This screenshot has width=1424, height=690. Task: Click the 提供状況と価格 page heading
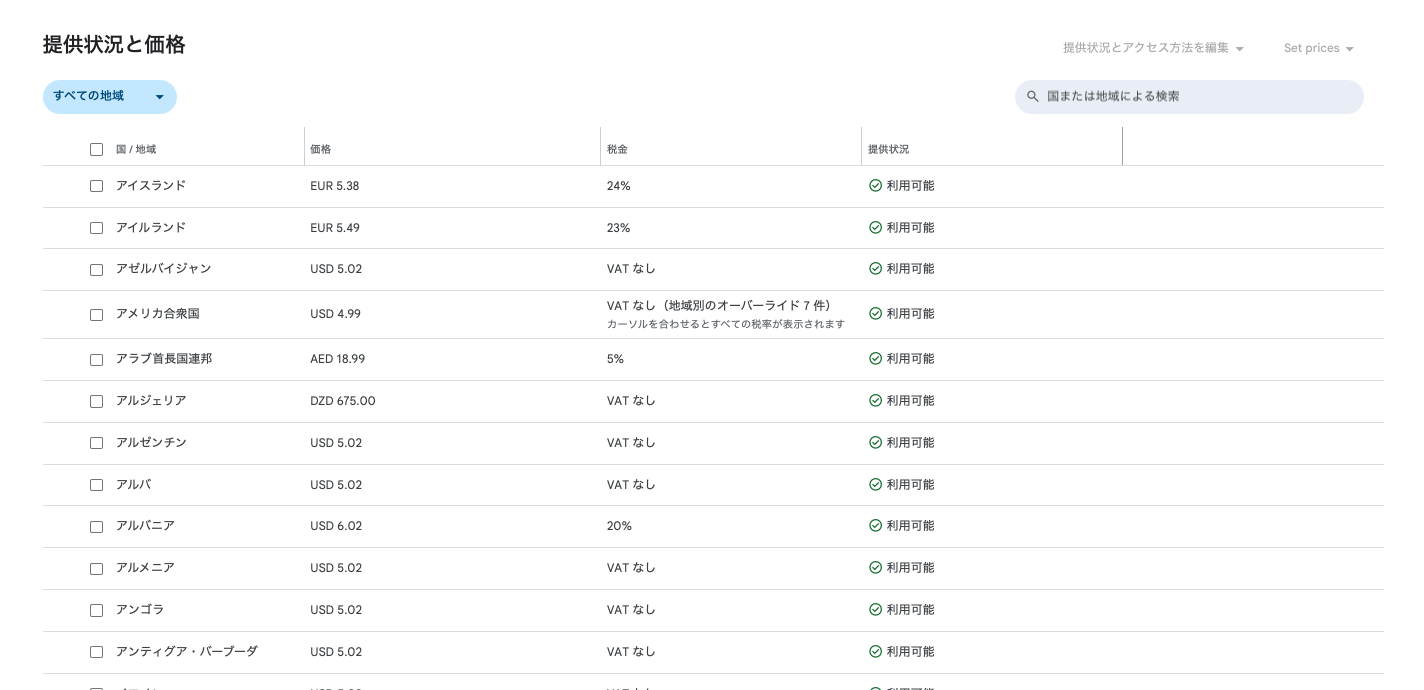pyautogui.click(x=114, y=45)
